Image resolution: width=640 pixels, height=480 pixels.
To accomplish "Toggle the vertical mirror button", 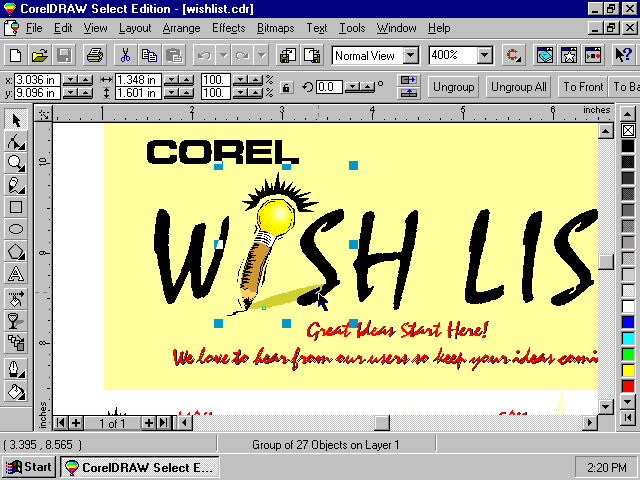I will point(408,93).
